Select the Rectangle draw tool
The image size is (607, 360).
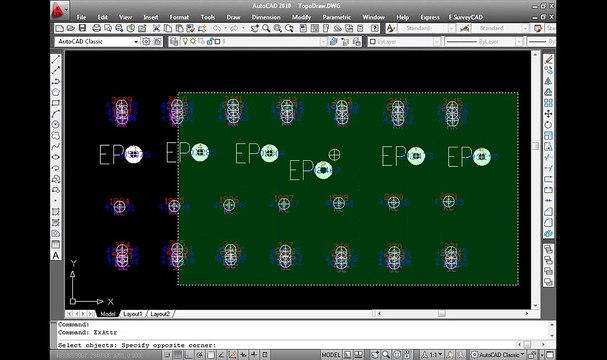tap(56, 103)
